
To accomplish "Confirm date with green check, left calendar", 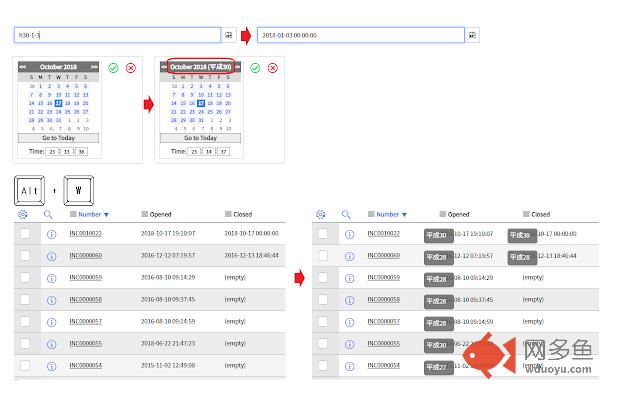I will 113,68.
